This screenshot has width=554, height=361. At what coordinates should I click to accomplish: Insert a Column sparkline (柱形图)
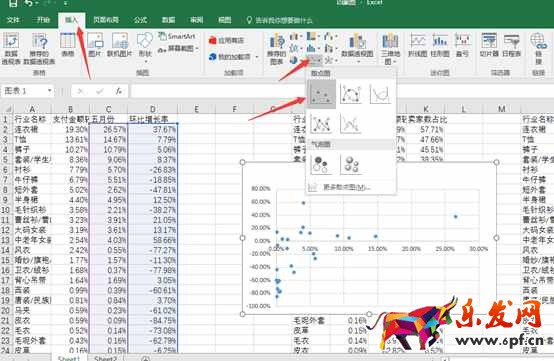pos(440,45)
